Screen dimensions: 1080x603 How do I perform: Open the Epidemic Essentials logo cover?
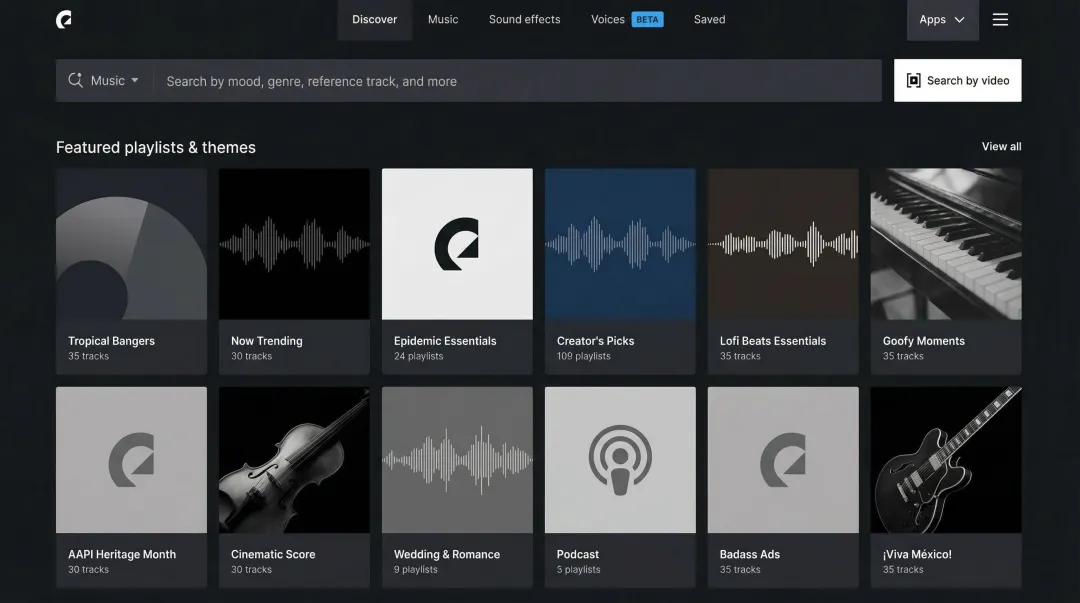pos(457,244)
